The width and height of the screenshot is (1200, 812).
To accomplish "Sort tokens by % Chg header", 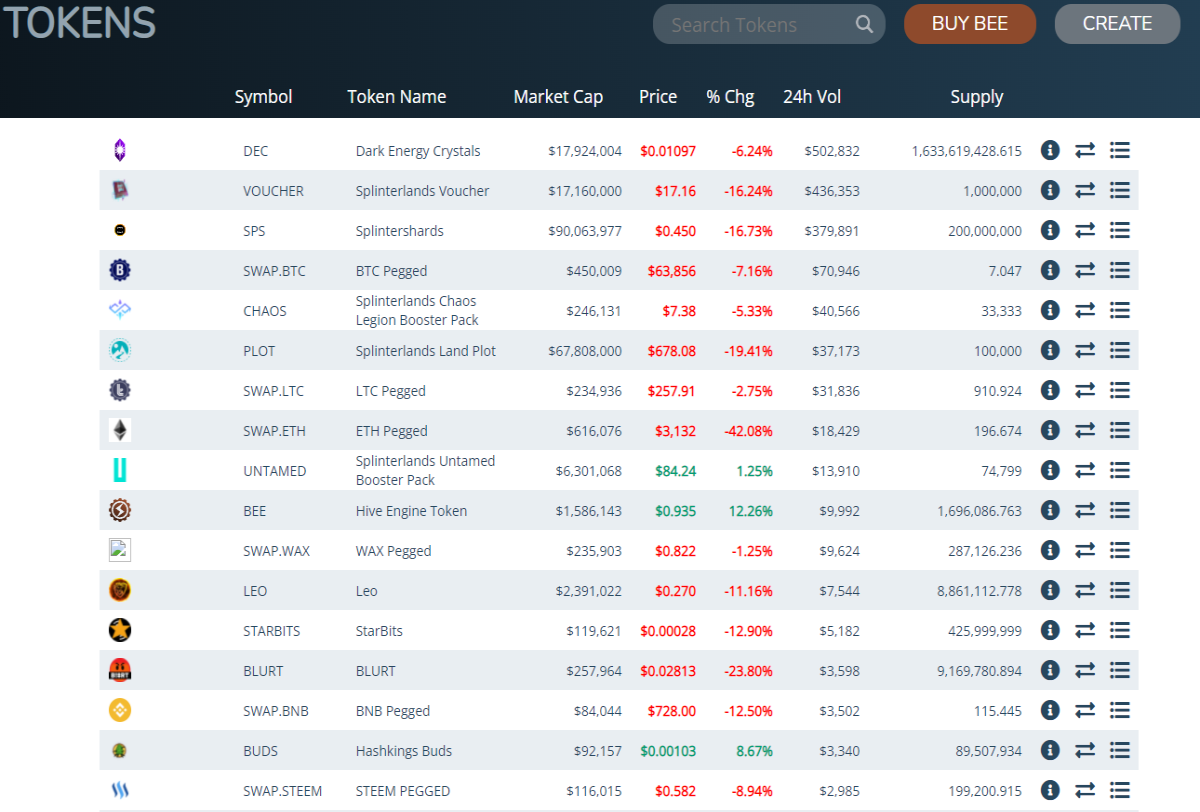I will point(730,97).
